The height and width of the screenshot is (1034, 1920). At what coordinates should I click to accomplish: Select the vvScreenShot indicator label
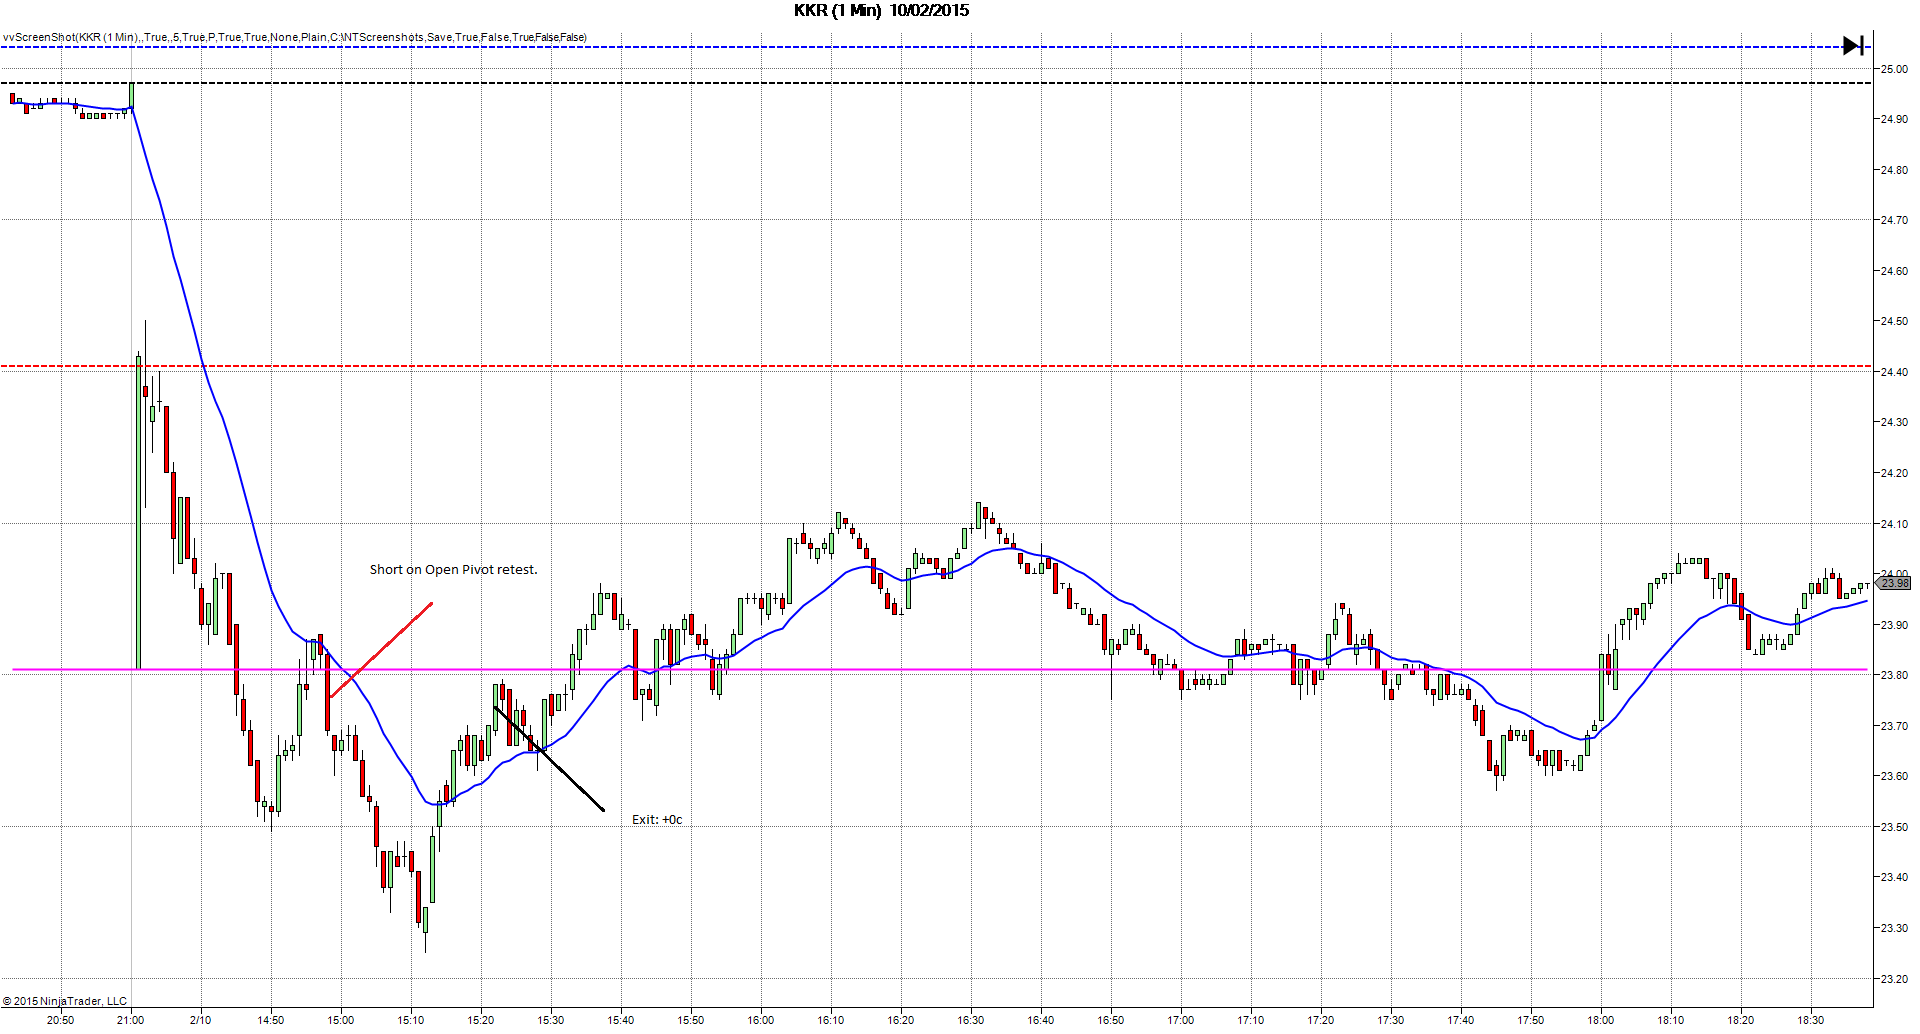coord(295,37)
